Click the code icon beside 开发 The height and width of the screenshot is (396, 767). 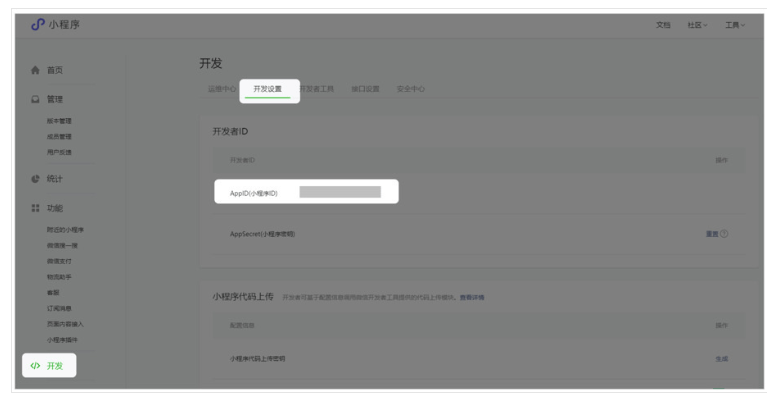(35, 366)
